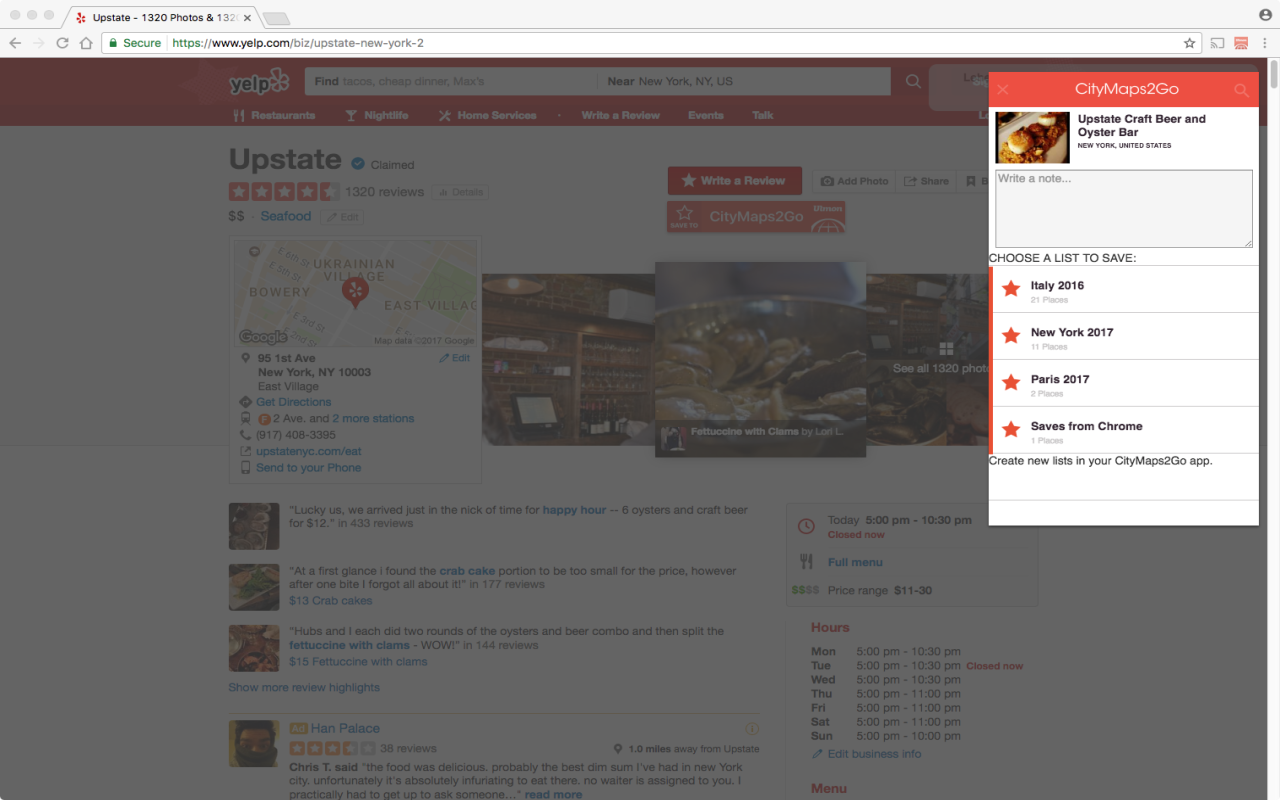Viewport: 1280px width, 800px height.
Task: Open the 'happy hour' highlighted link
Action: (x=574, y=510)
